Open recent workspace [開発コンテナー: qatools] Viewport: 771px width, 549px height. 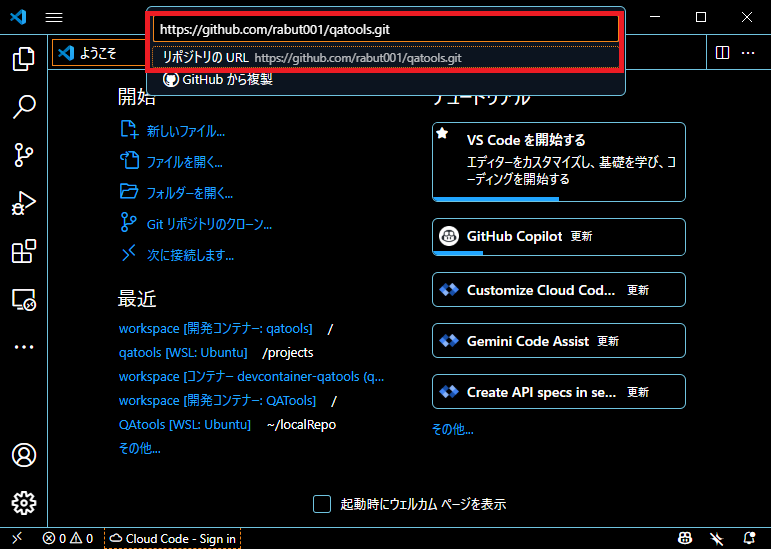coord(215,329)
